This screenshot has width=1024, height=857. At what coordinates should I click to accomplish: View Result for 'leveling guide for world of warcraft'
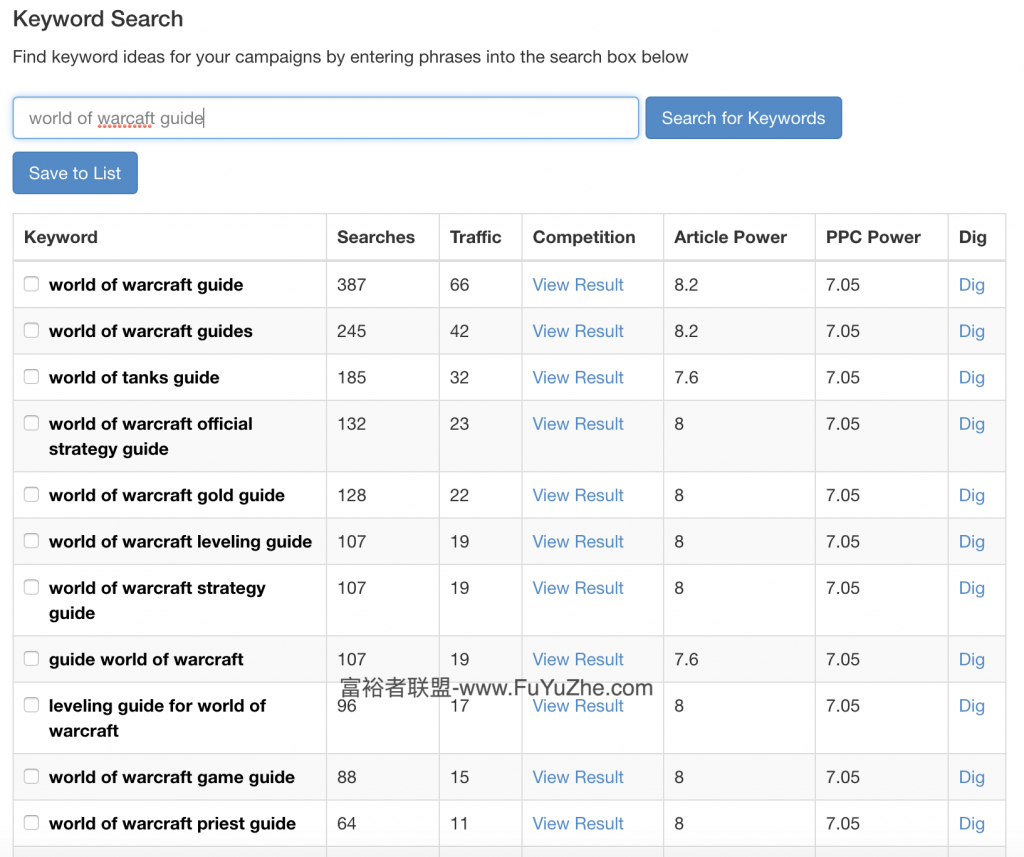(578, 706)
